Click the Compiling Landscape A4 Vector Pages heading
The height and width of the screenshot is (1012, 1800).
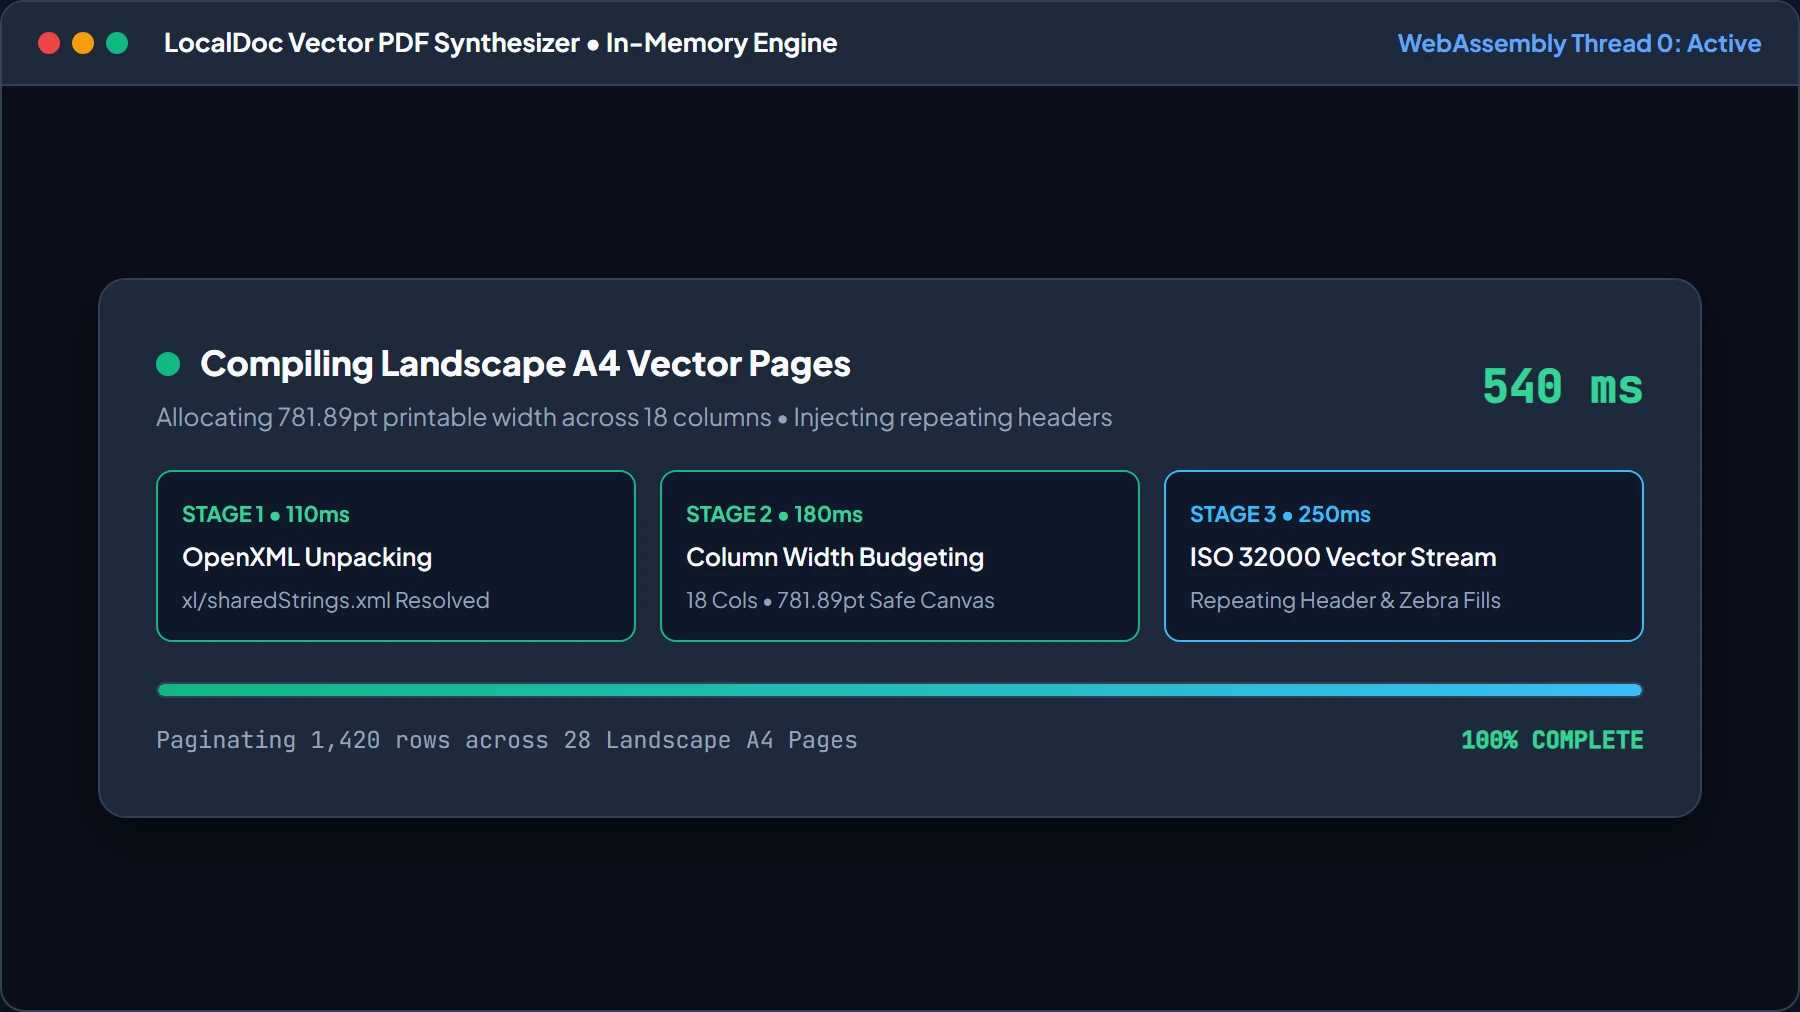525,364
